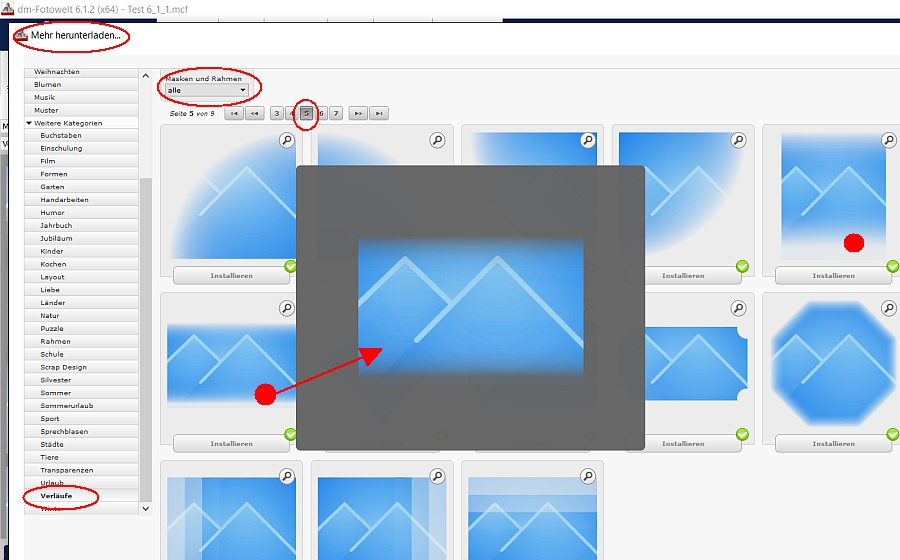This screenshot has width=900, height=560.
Task: Magnify the bottom-fading mask in the top row
Action: (889, 140)
